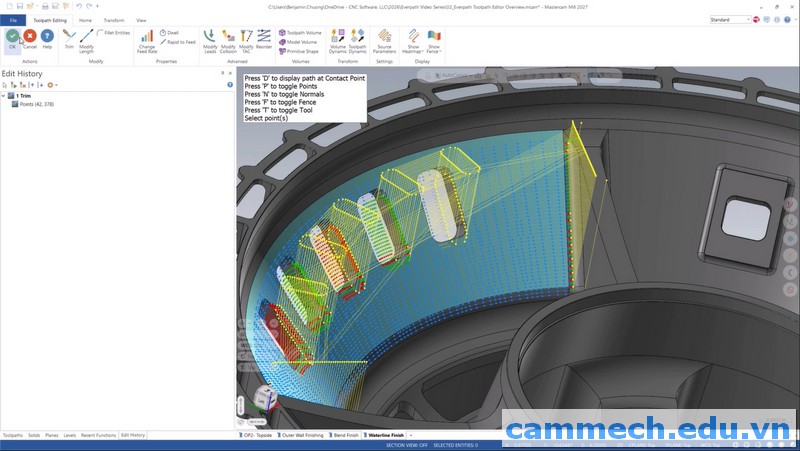Image resolution: width=800 pixels, height=451 pixels.
Task: Click the New file icon in quick access
Action: click(10, 6)
